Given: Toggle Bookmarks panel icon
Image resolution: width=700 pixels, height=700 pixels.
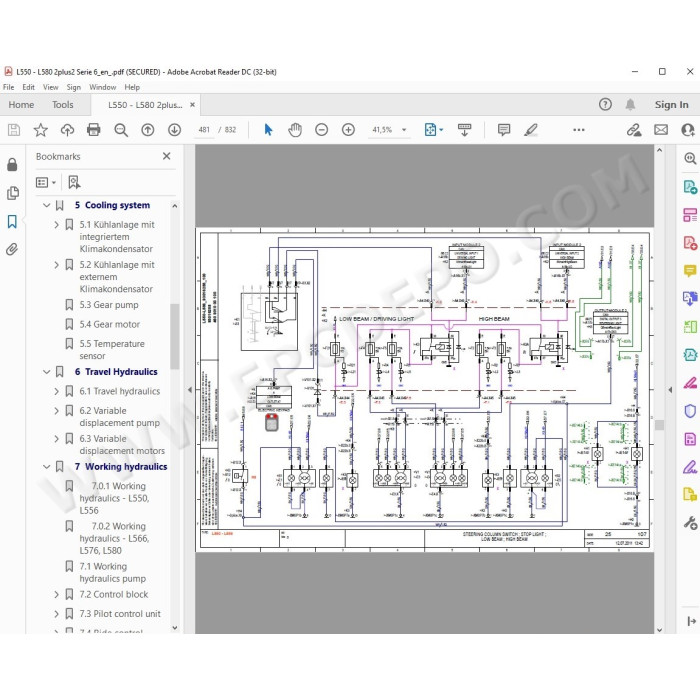Looking at the screenshot, I should coord(12,221).
